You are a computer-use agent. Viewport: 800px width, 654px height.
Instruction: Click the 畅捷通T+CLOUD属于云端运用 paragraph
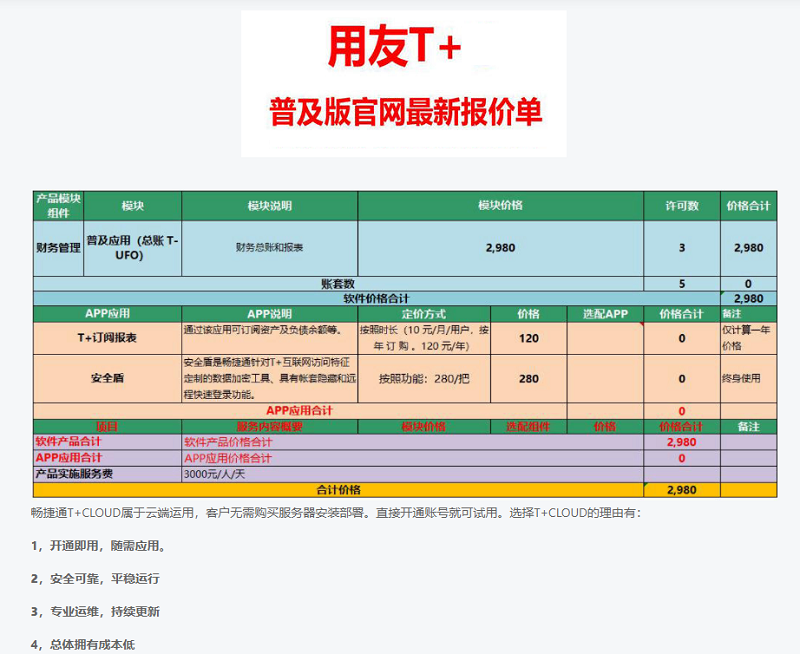click(x=335, y=513)
